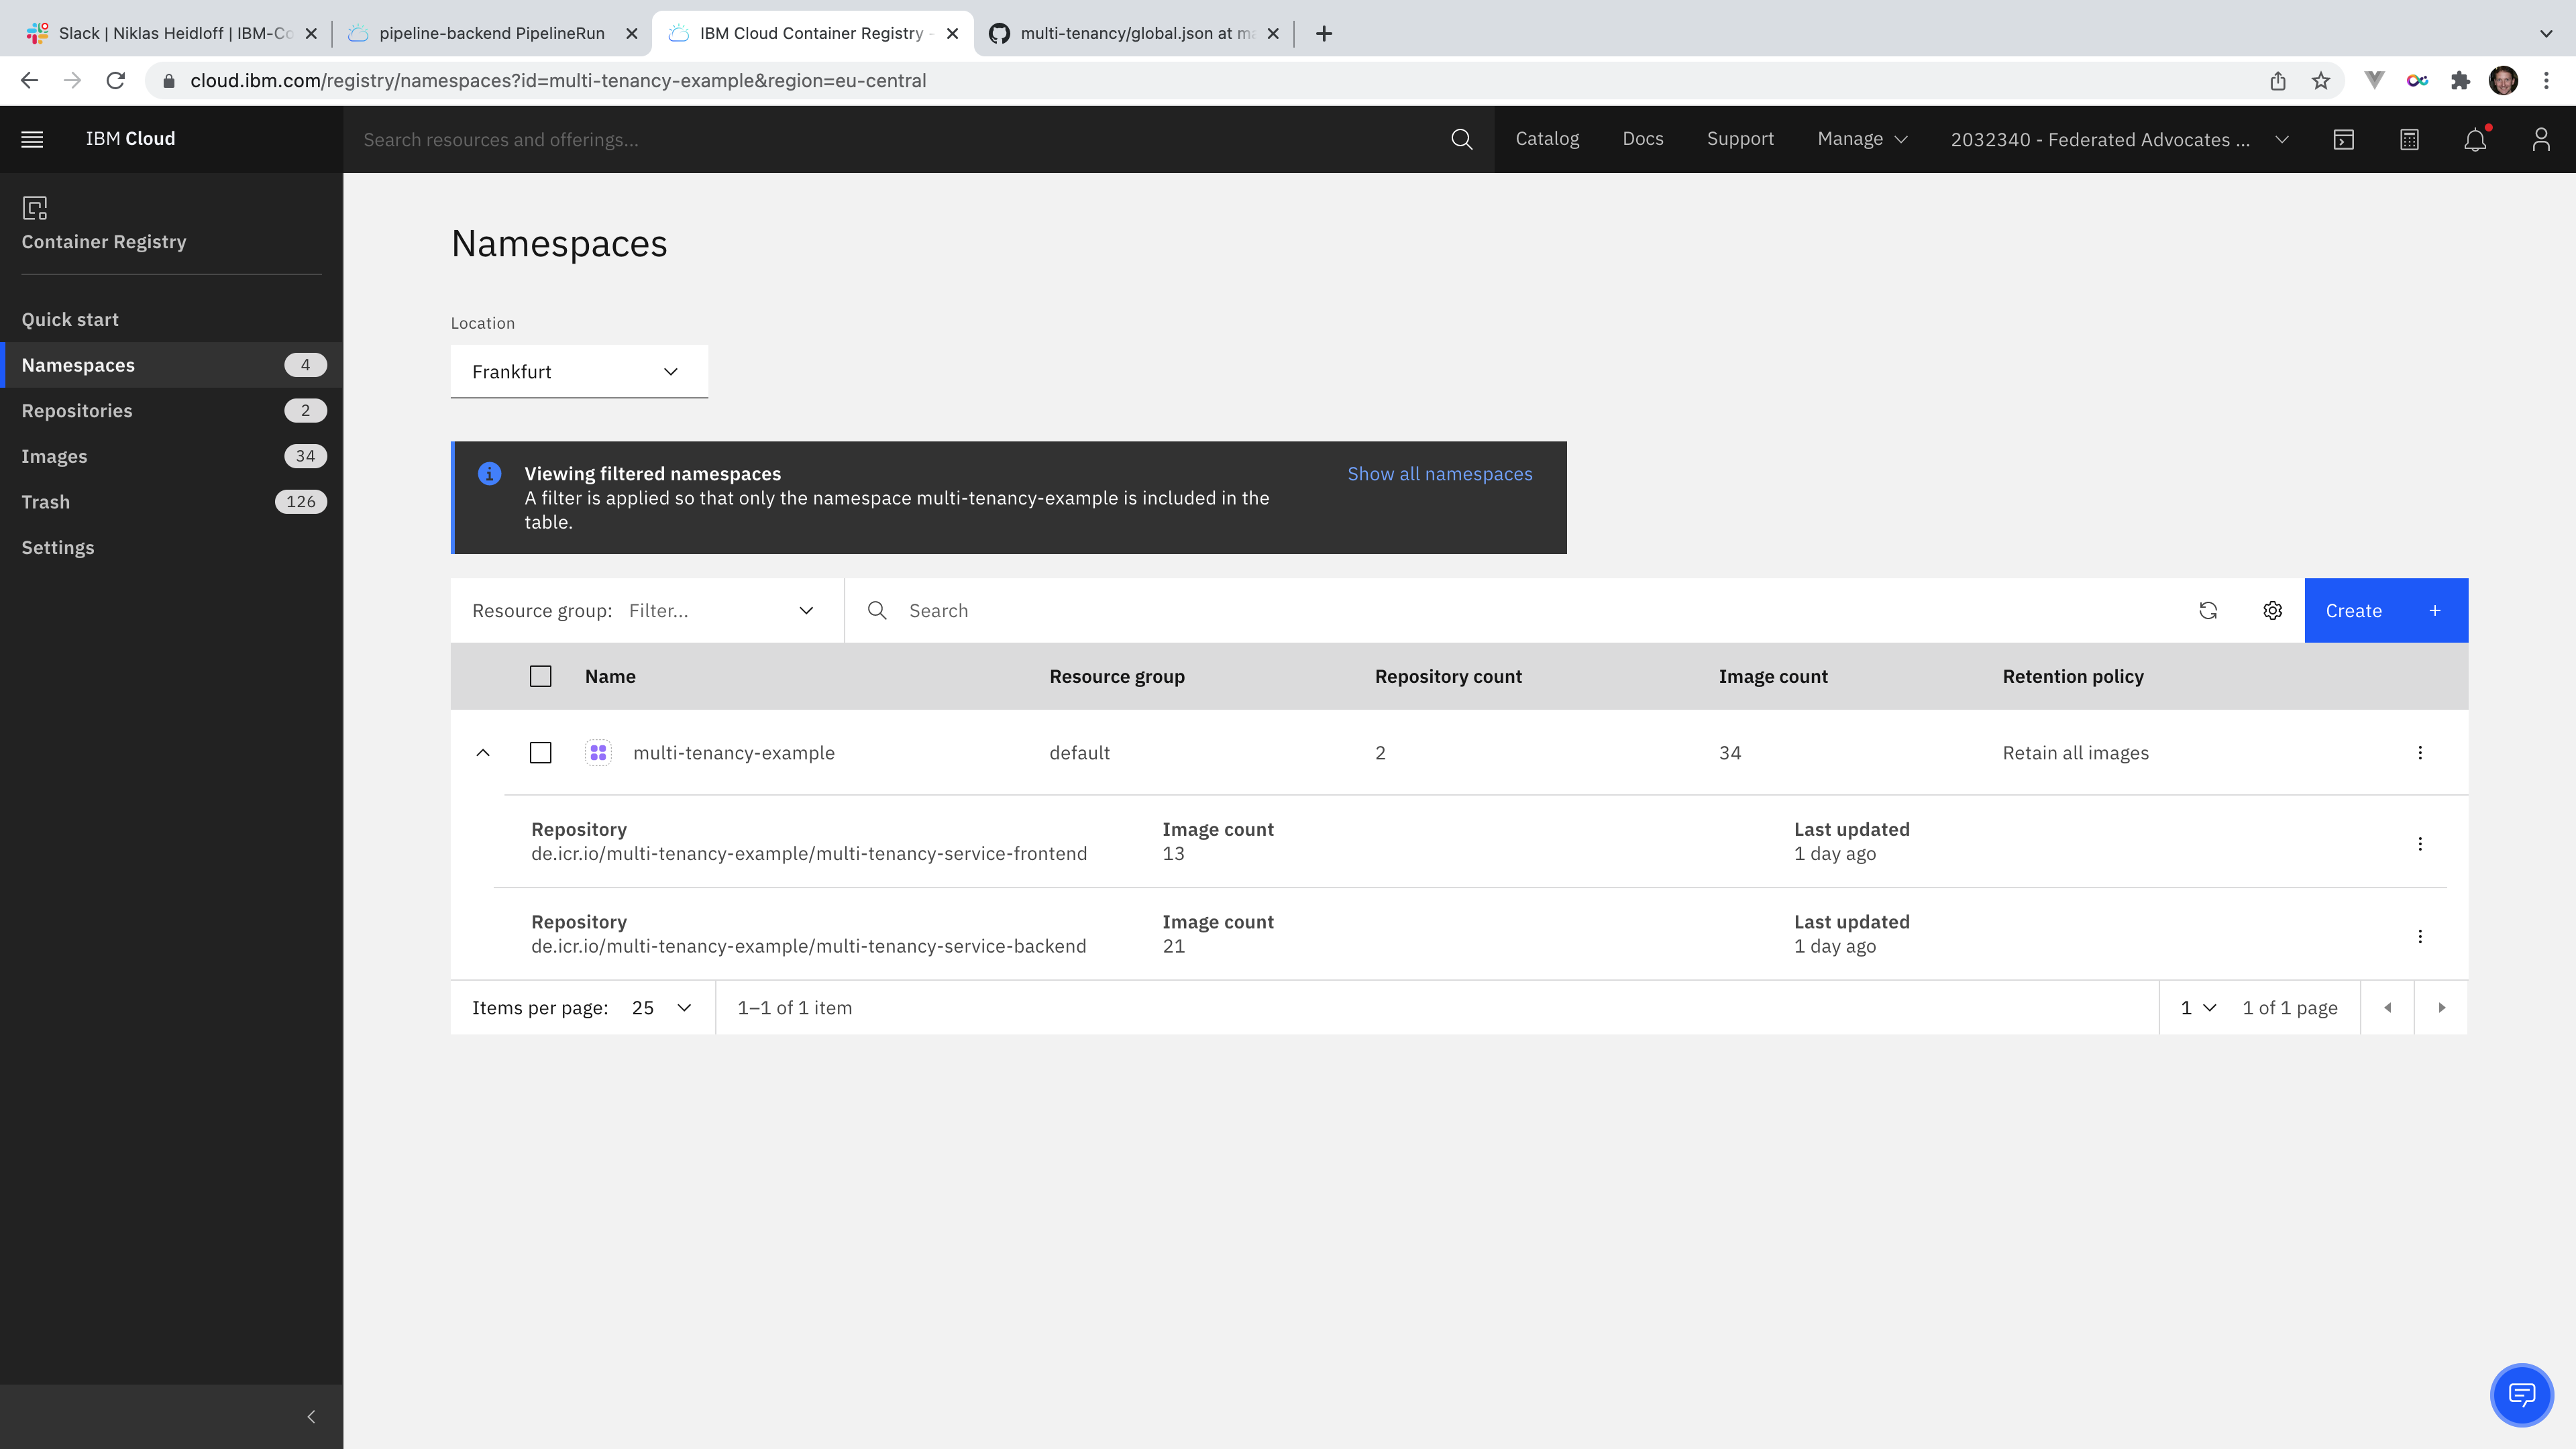
Task: Open the Items per page dropdown
Action: point(661,1007)
